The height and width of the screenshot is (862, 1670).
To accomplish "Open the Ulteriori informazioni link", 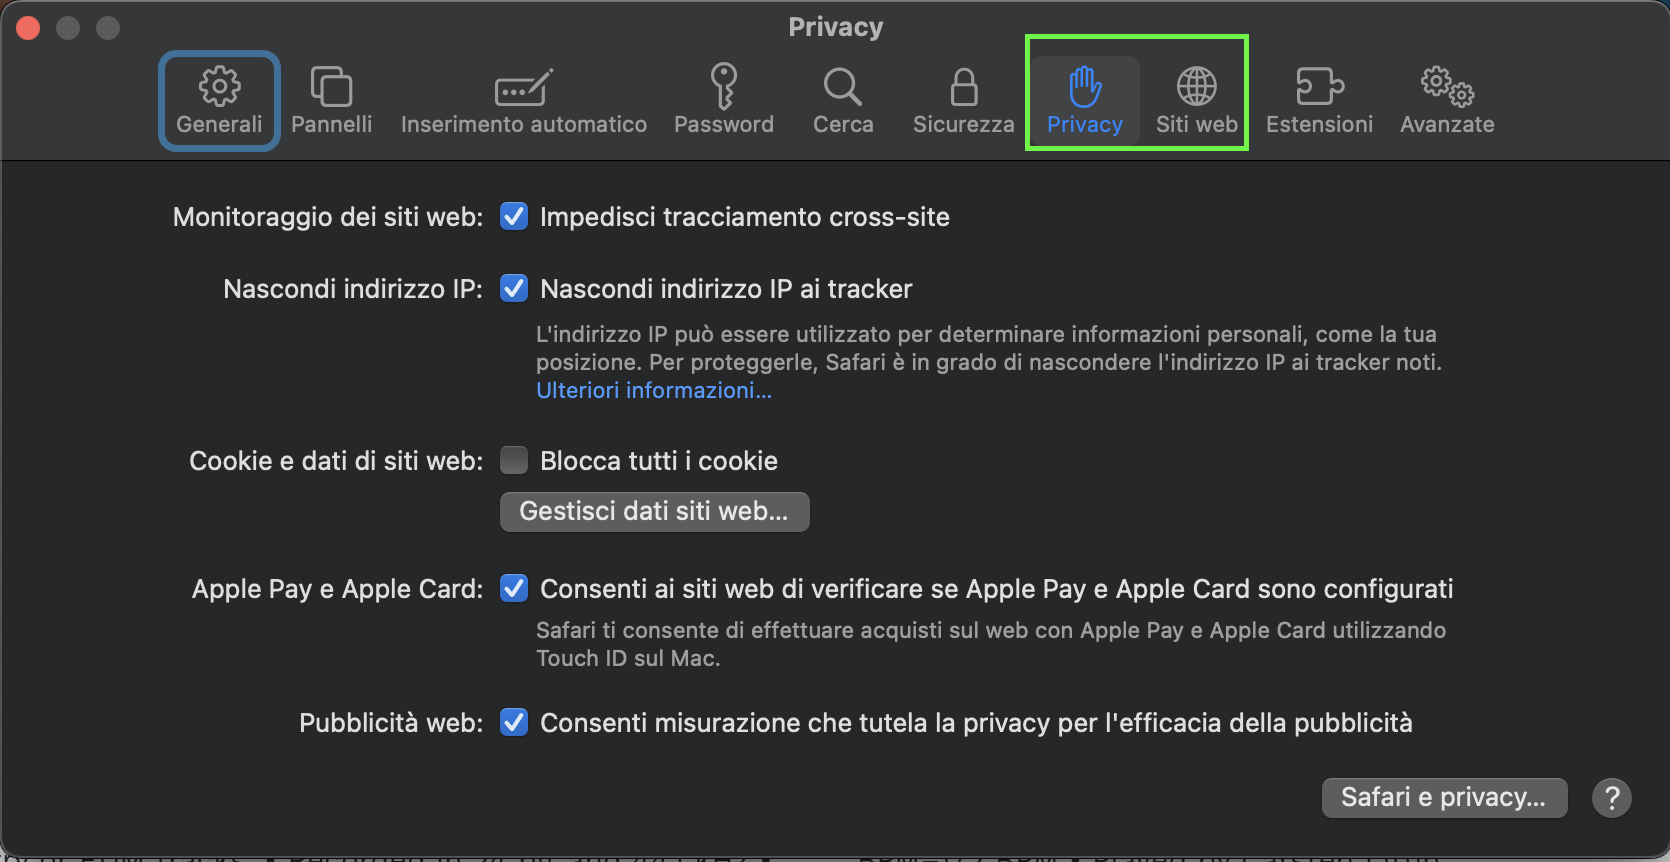I will pos(654,390).
